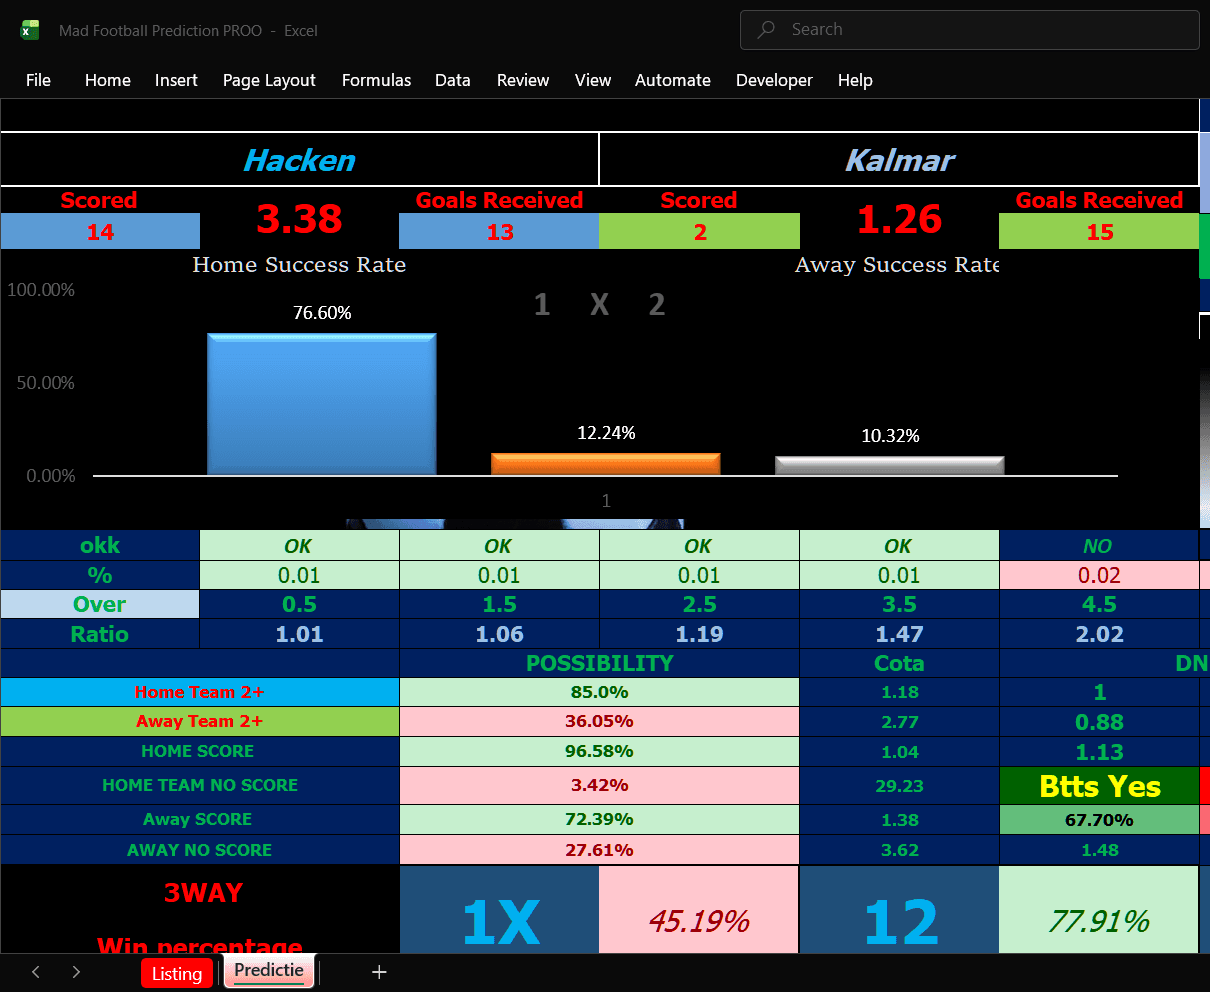Open the Developer ribbon tab

pos(774,80)
